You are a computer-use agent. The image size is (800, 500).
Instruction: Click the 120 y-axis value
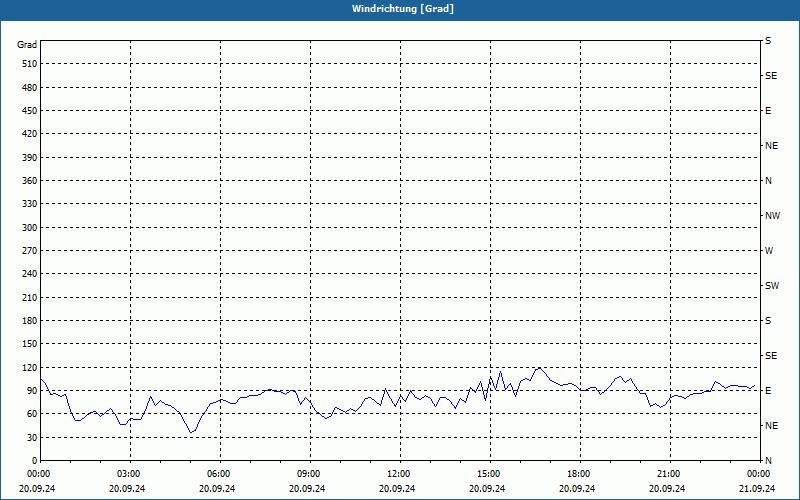tap(29, 367)
